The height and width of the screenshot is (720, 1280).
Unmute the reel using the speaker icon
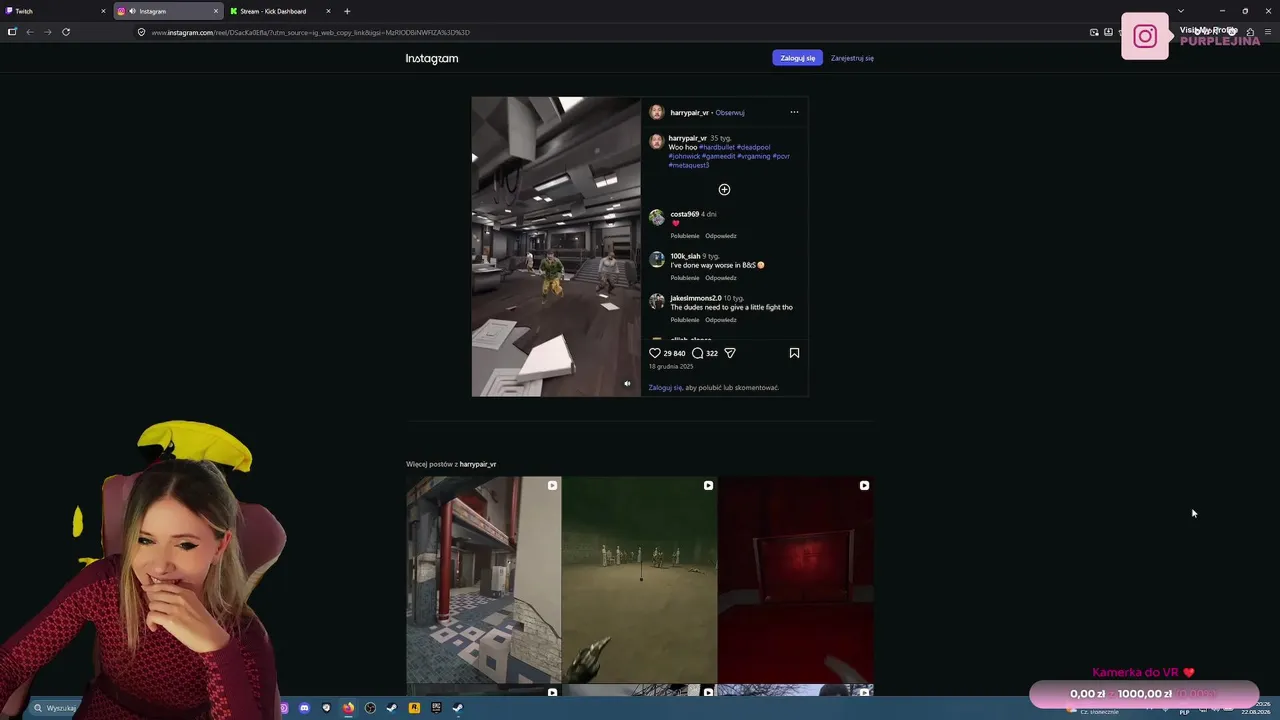click(x=627, y=383)
